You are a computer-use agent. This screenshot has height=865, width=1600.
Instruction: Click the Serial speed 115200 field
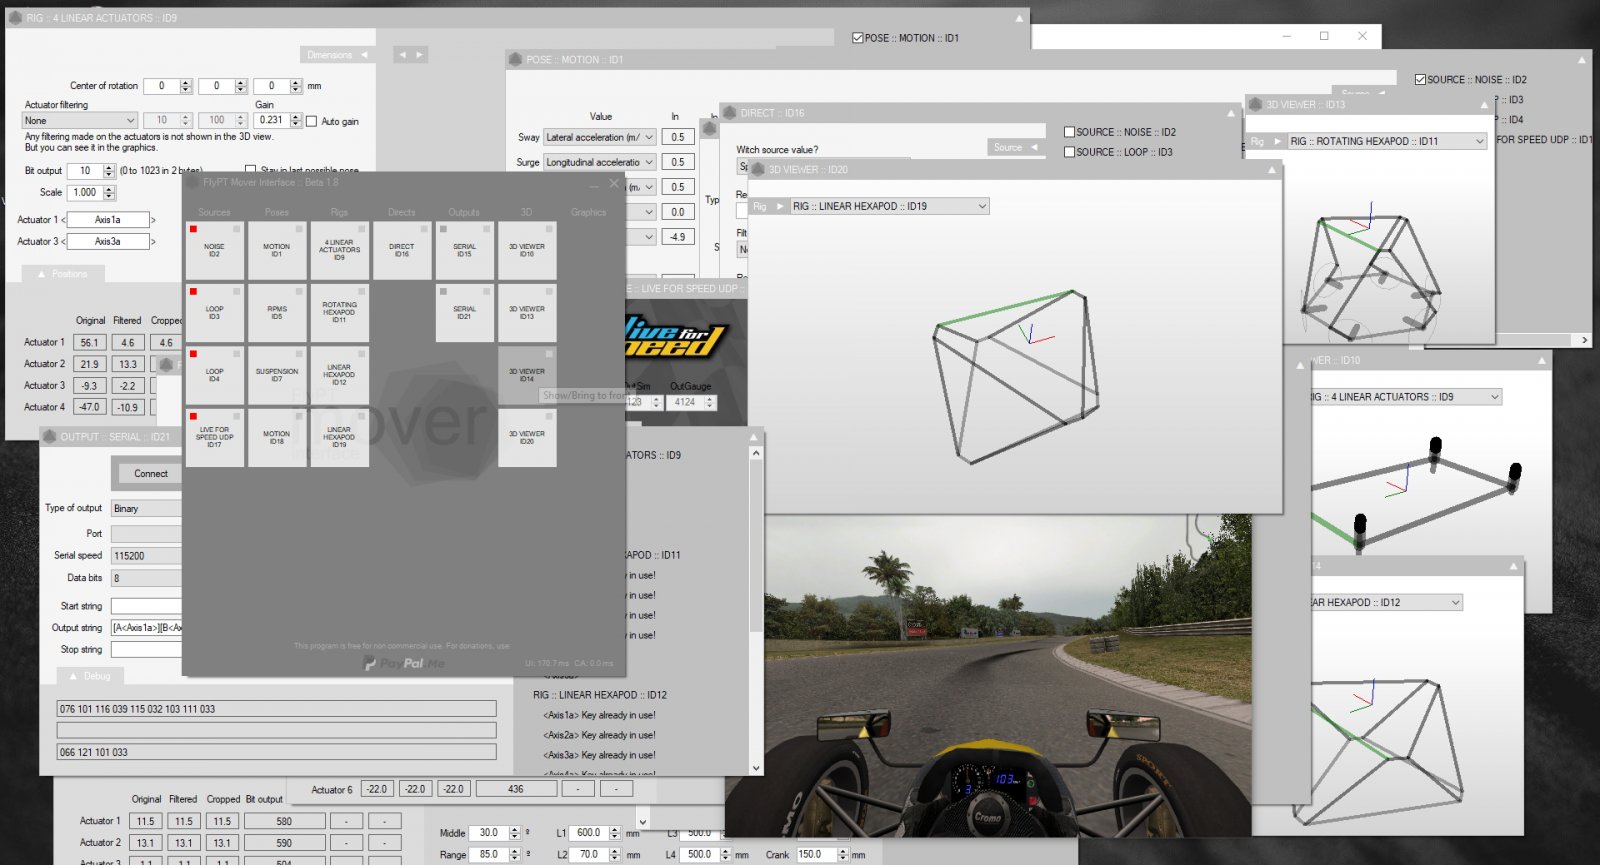pyautogui.click(x=146, y=555)
